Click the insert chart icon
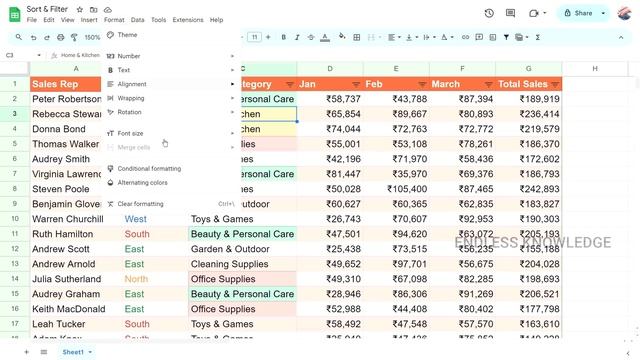Viewport: 640px width, 360px height. (x=493, y=37)
